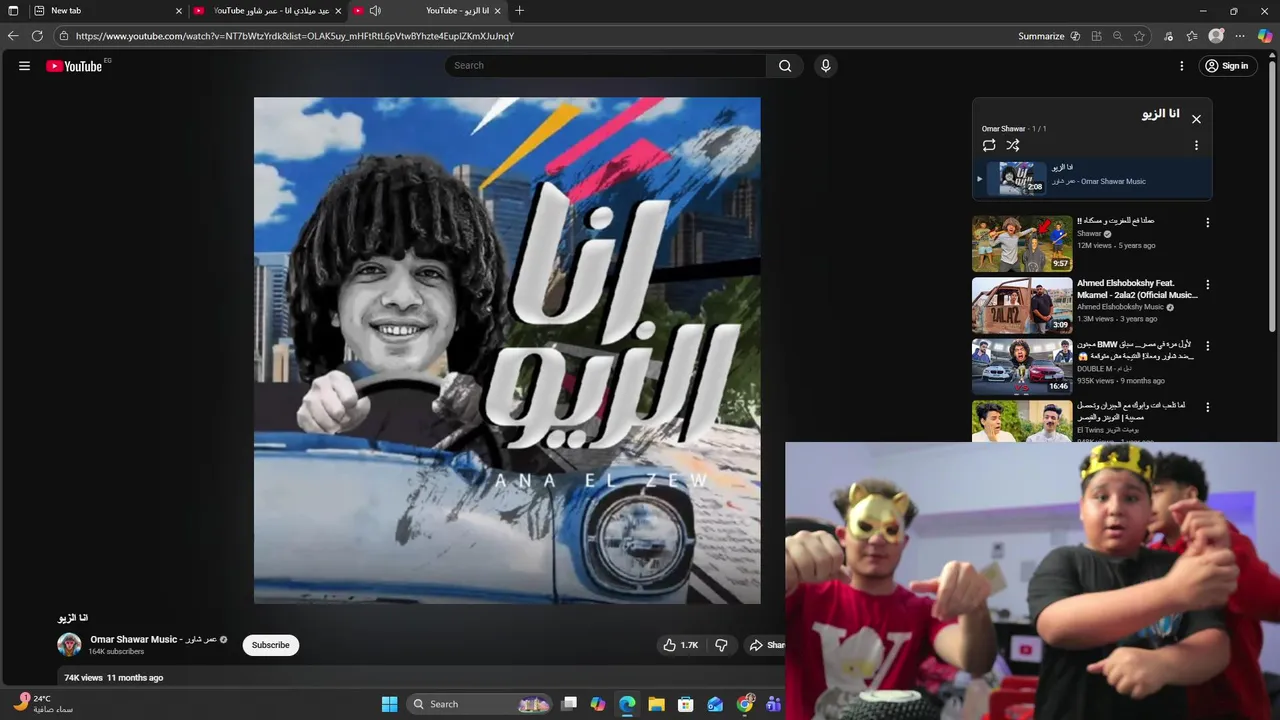1280x720 pixels.
Task: Add this page to favorites
Action: [x=1139, y=36]
